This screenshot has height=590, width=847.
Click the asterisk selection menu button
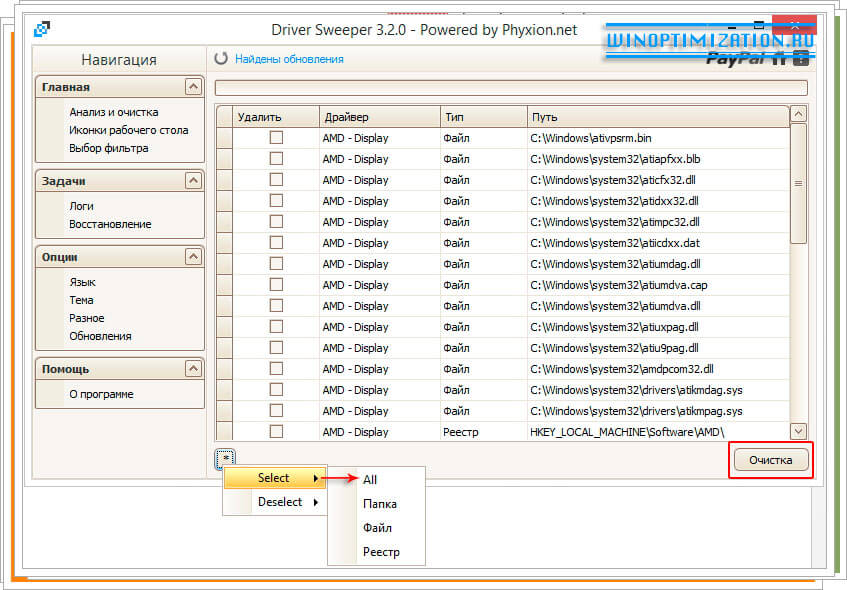coord(226,458)
